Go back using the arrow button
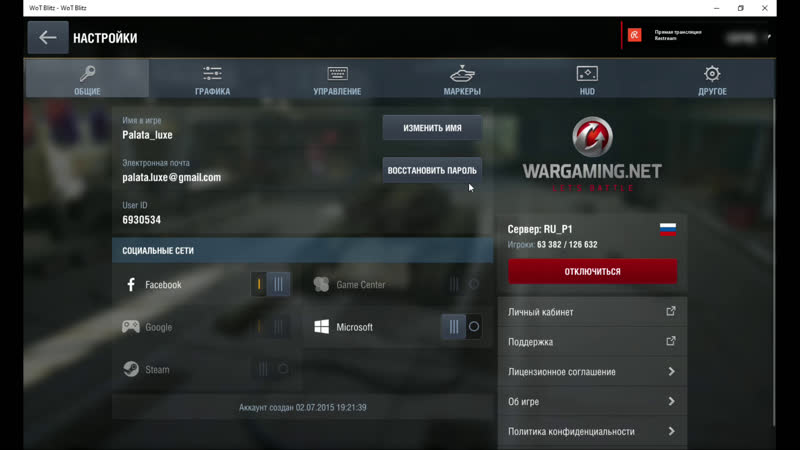Image resolution: width=800 pixels, height=450 pixels. tap(48, 38)
